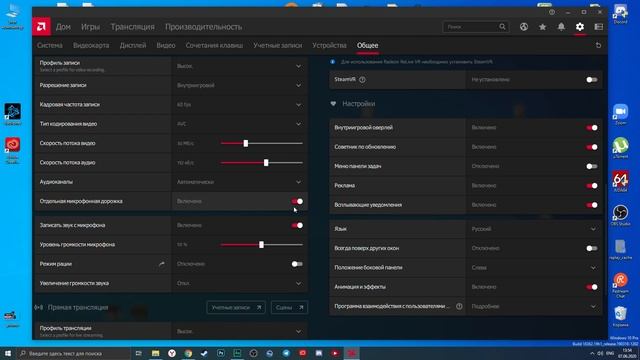640x360 pixels.
Task: Click the SteamVR help icon
Action: (x=362, y=80)
